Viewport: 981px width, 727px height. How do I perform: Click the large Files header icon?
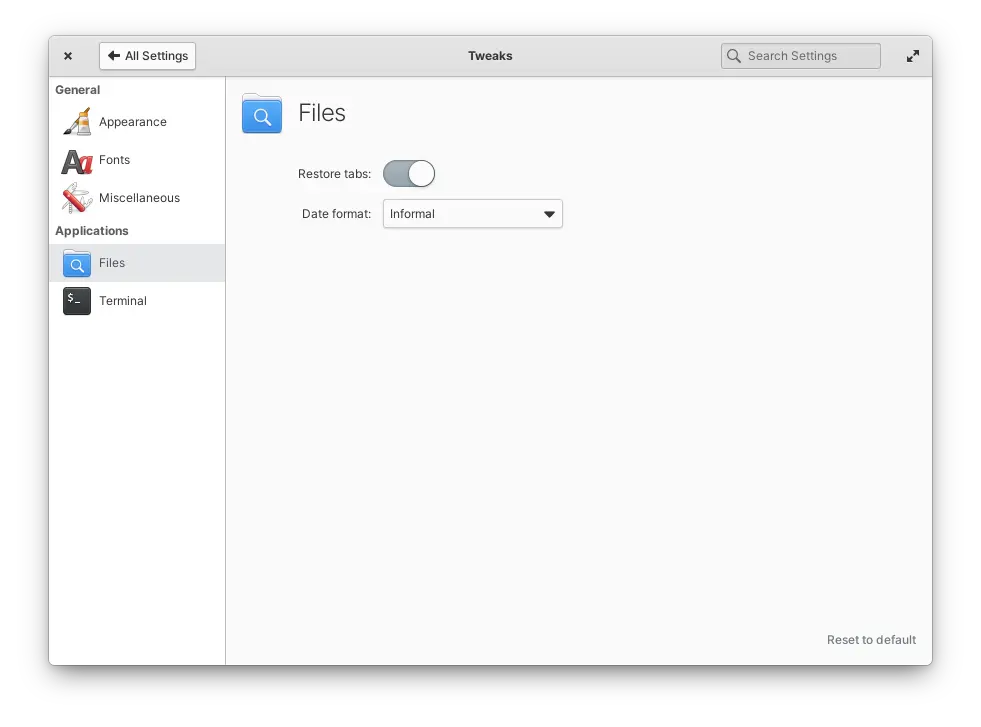pos(262,114)
